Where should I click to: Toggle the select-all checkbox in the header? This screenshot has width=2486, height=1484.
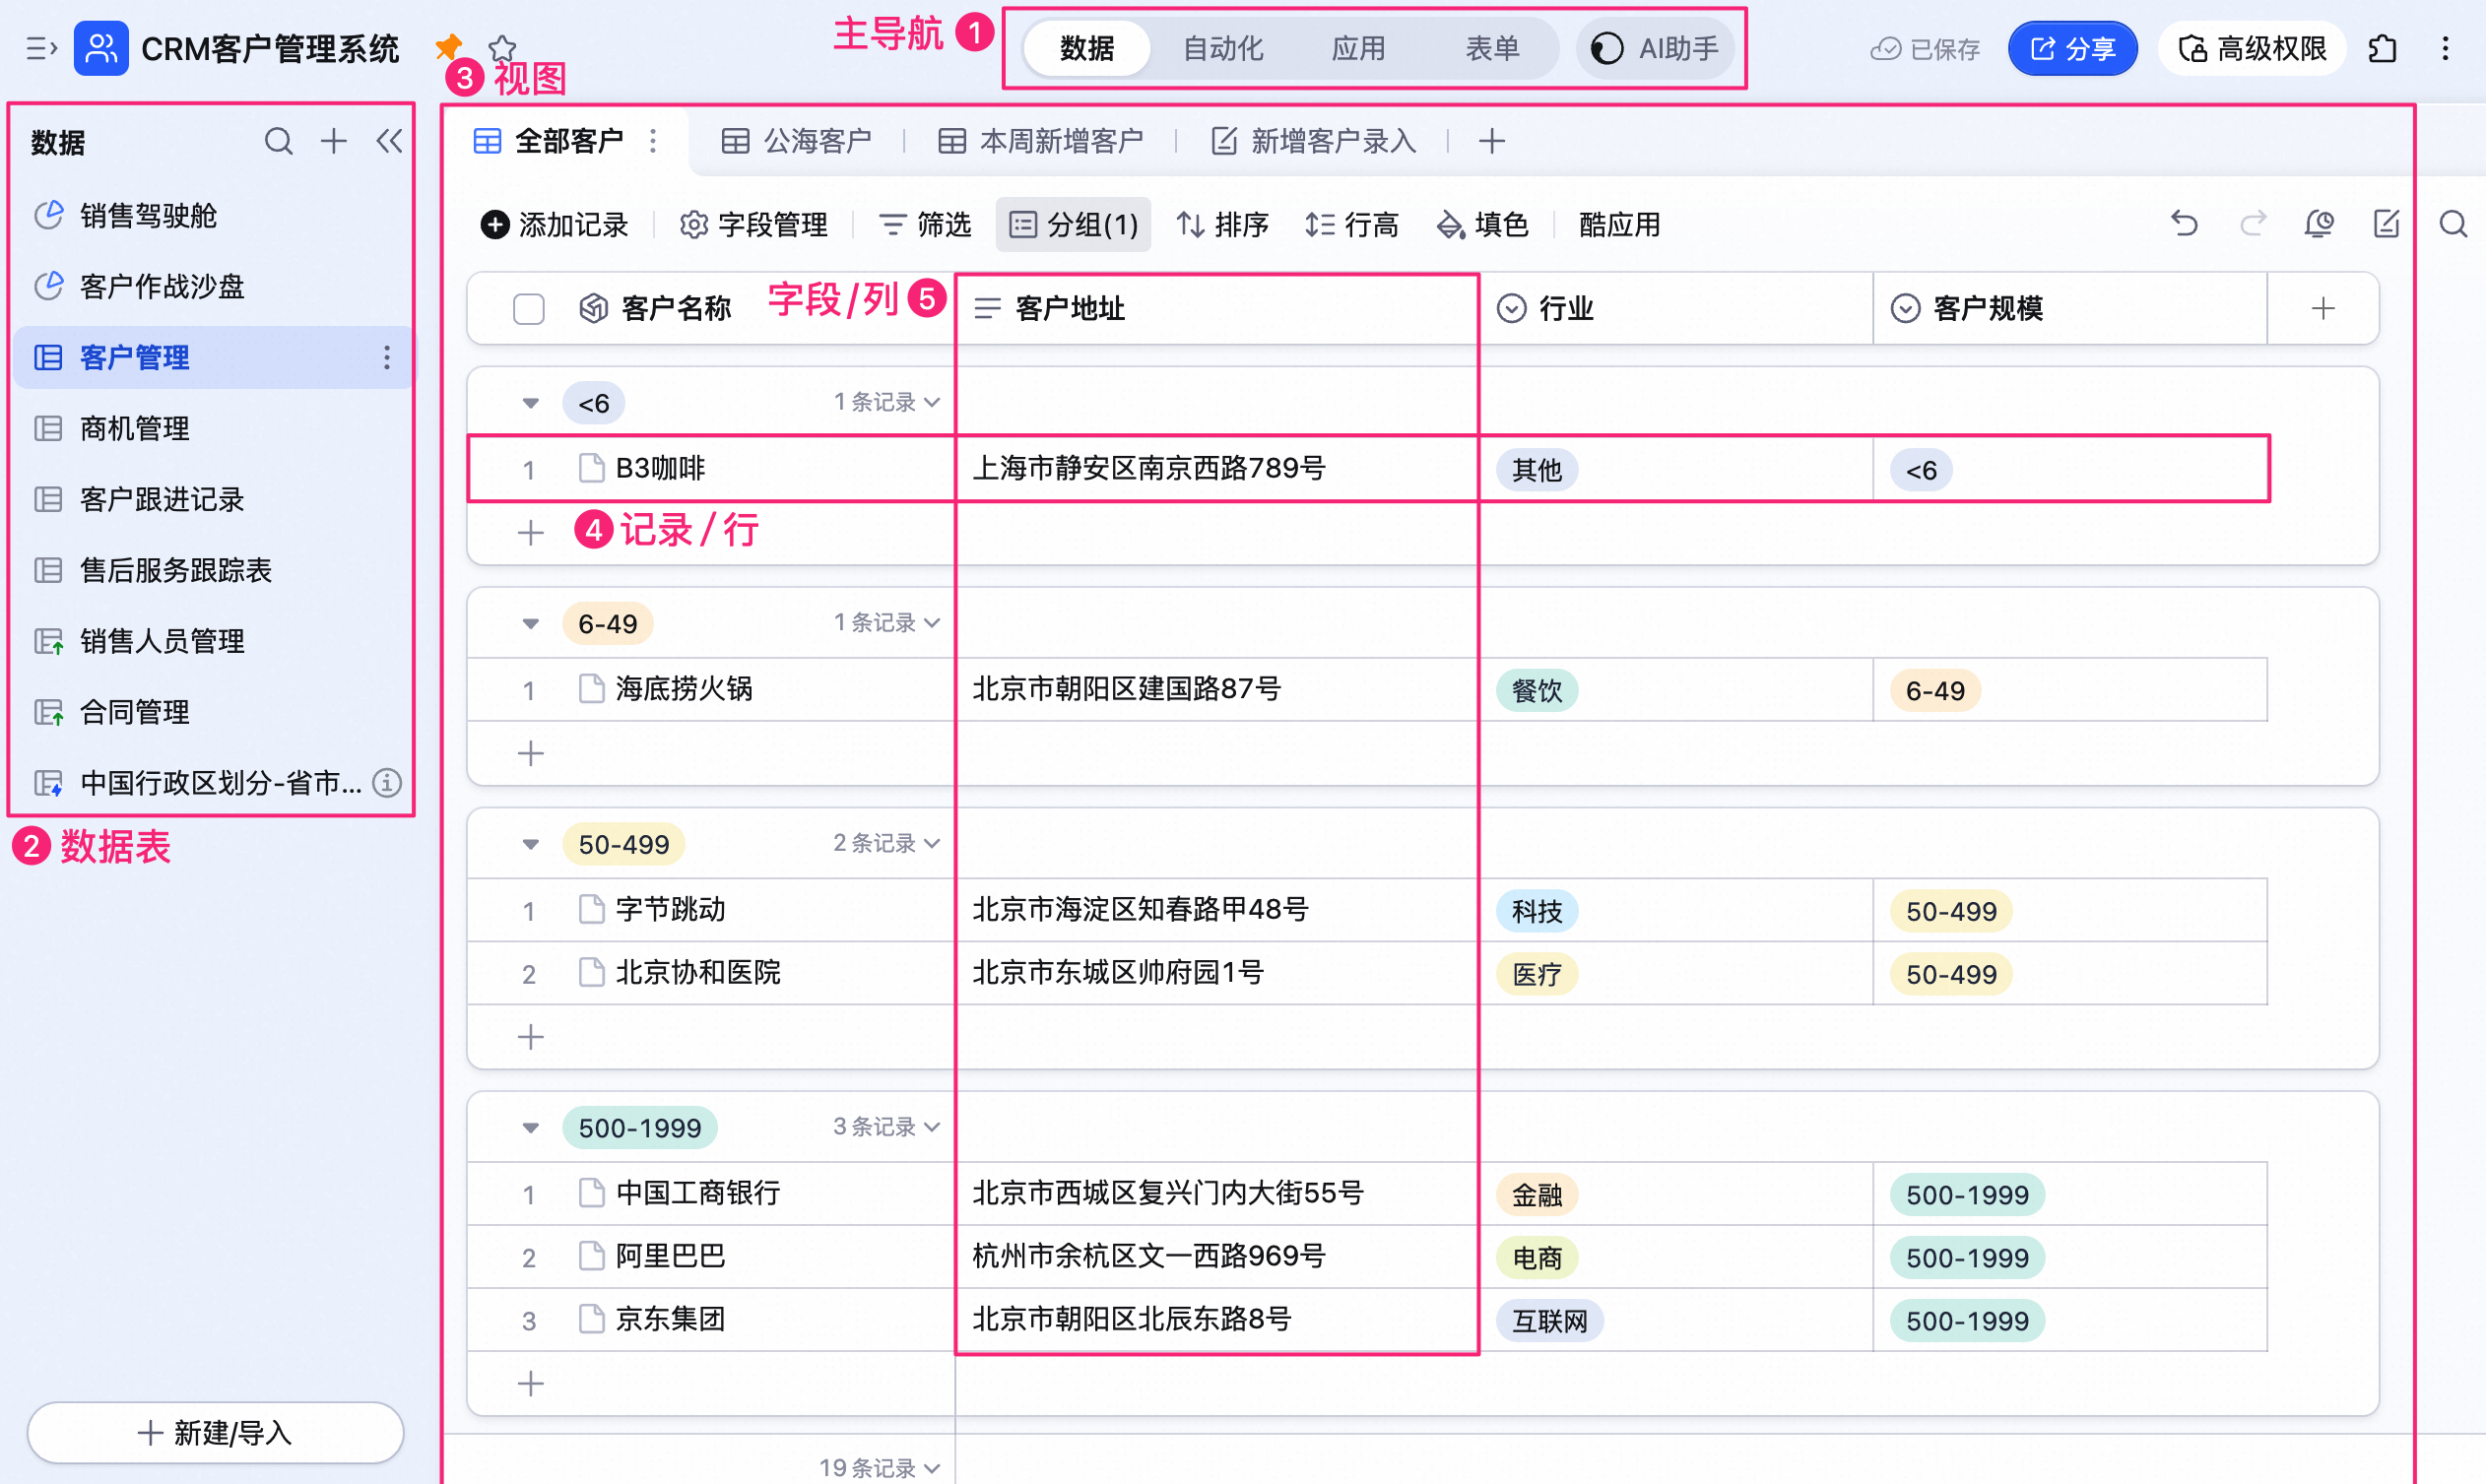[528, 308]
